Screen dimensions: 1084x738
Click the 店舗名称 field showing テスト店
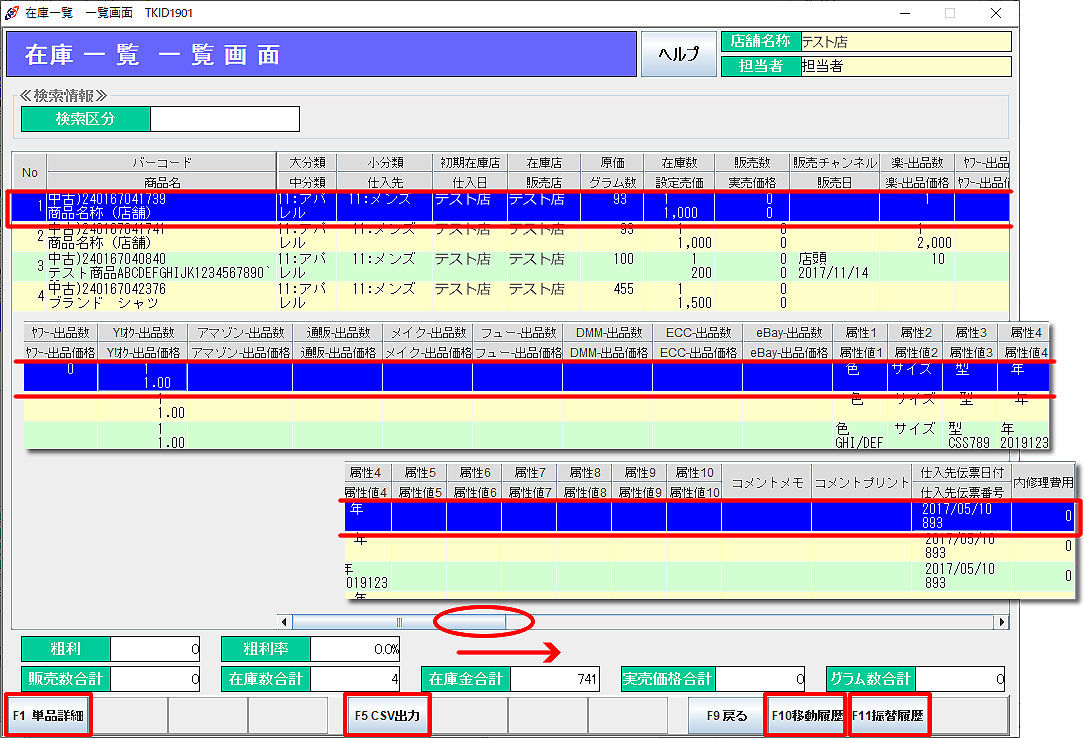(905, 42)
